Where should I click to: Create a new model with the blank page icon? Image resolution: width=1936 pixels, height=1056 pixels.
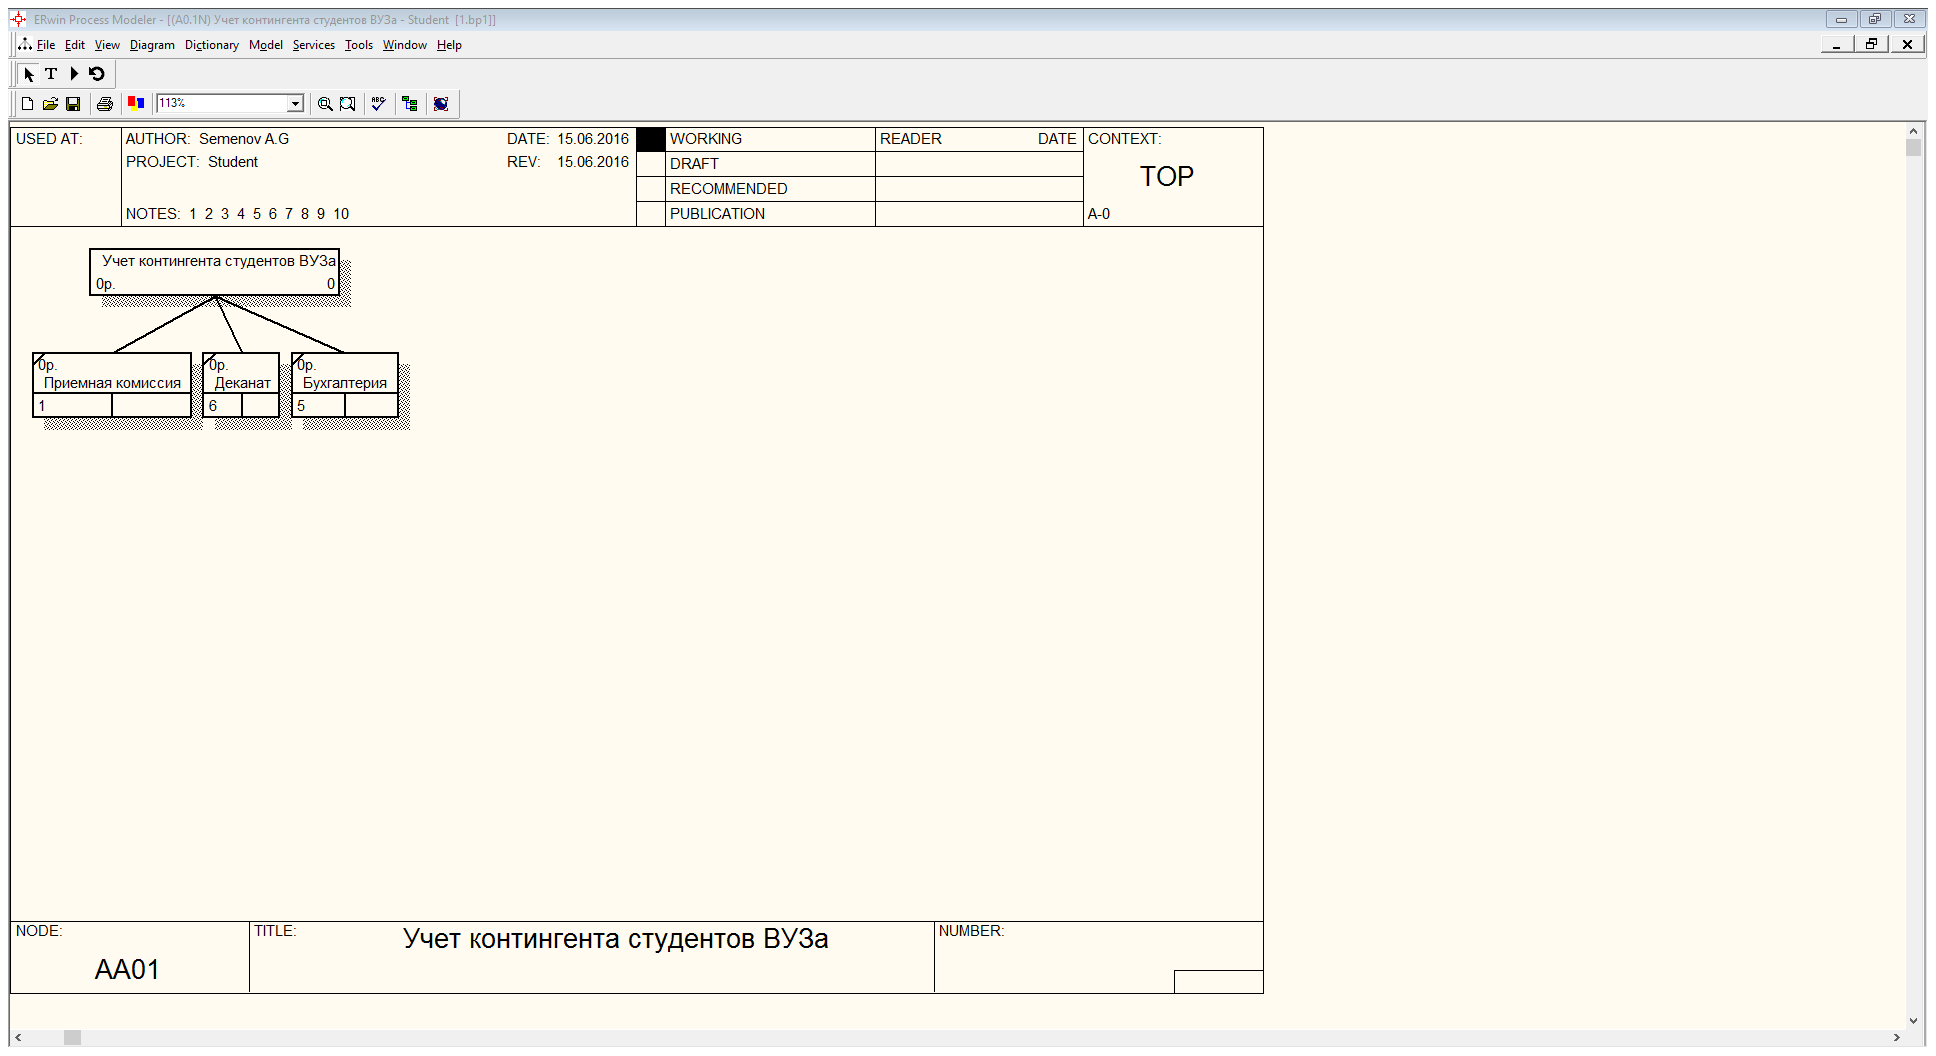28,104
